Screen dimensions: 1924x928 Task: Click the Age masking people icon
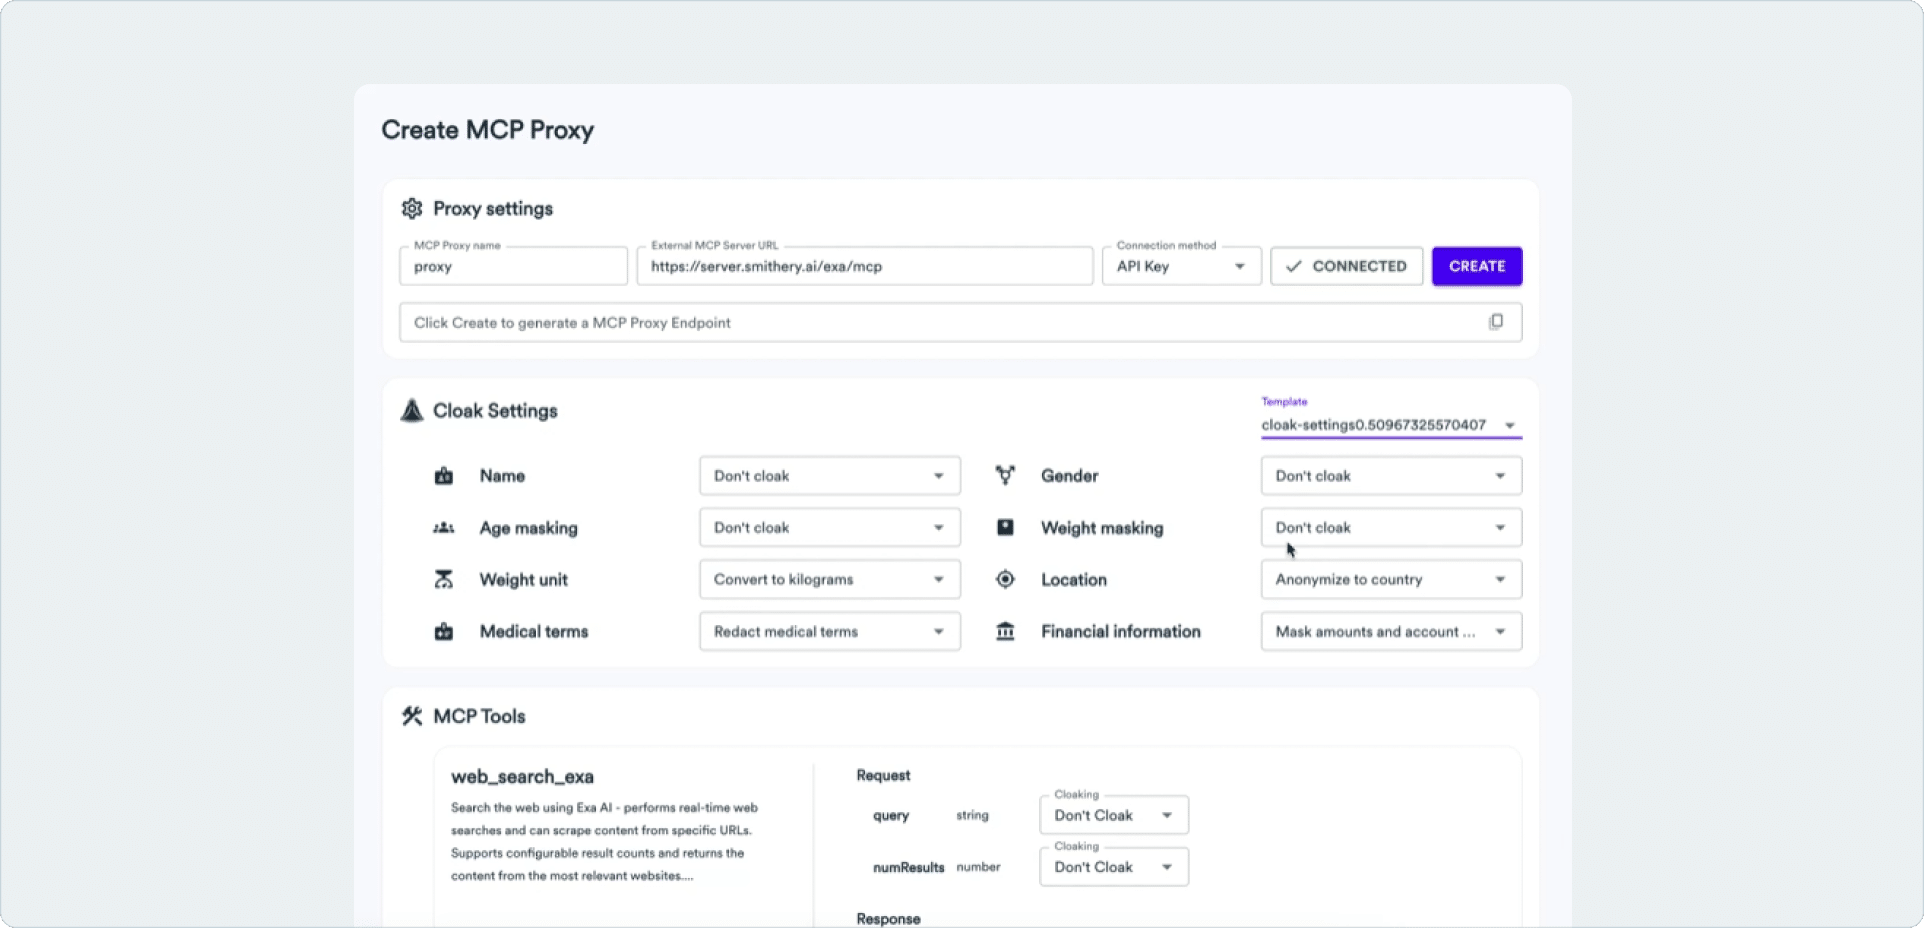pos(444,528)
